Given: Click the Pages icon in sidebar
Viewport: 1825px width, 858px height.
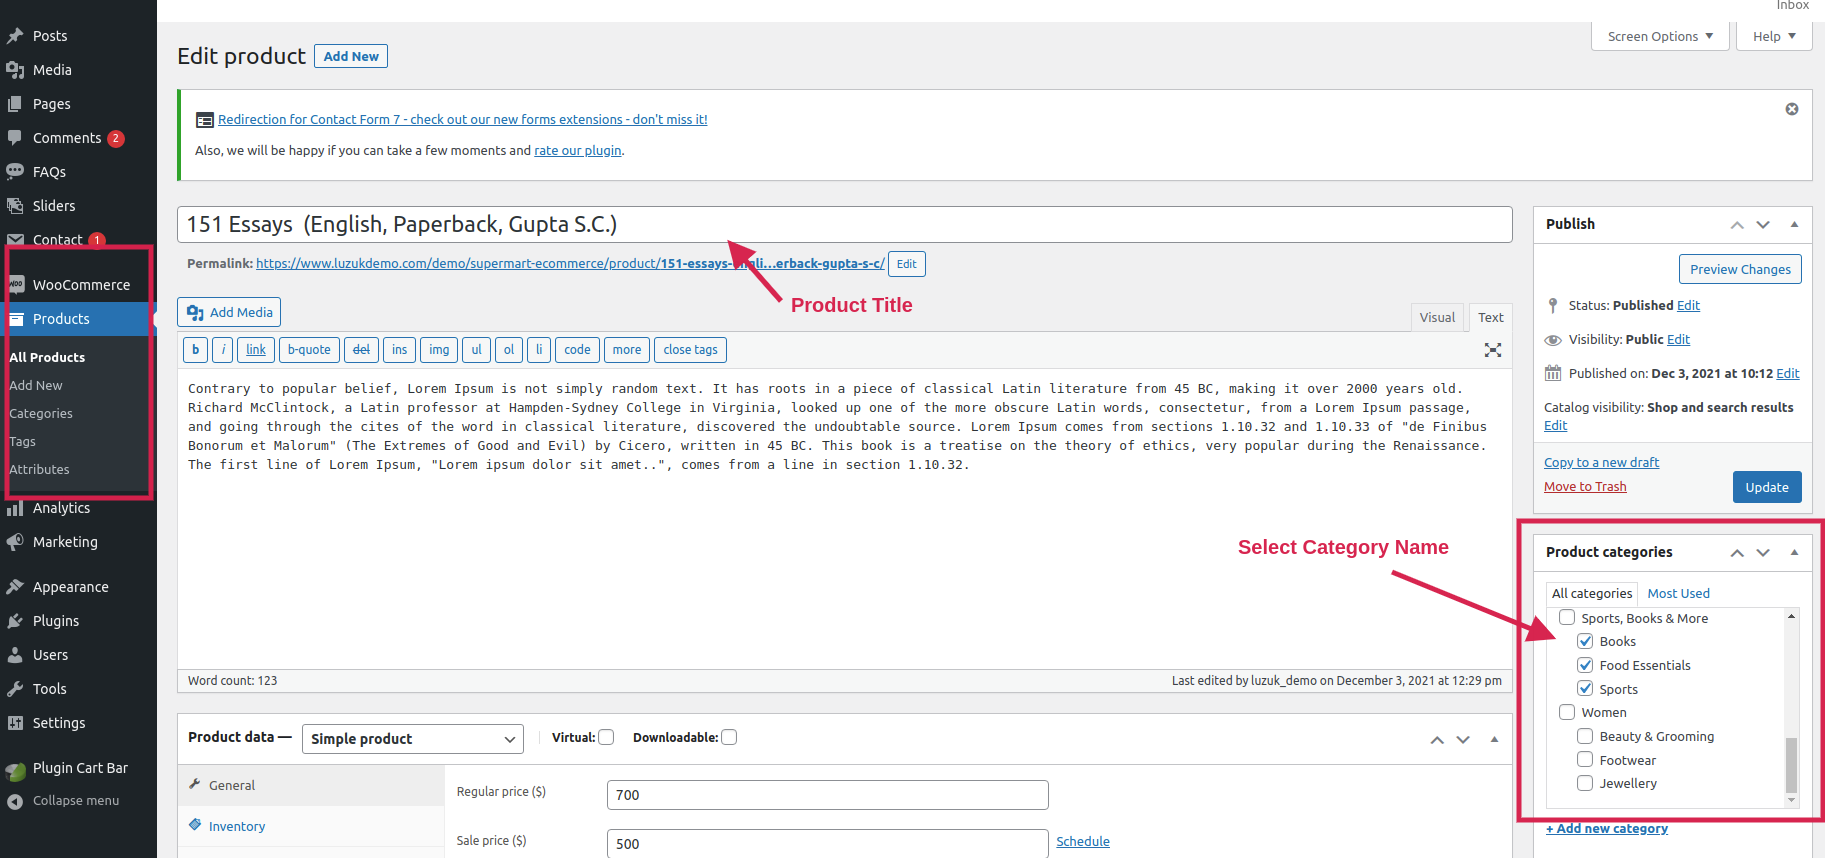Looking at the screenshot, I should click(x=15, y=104).
